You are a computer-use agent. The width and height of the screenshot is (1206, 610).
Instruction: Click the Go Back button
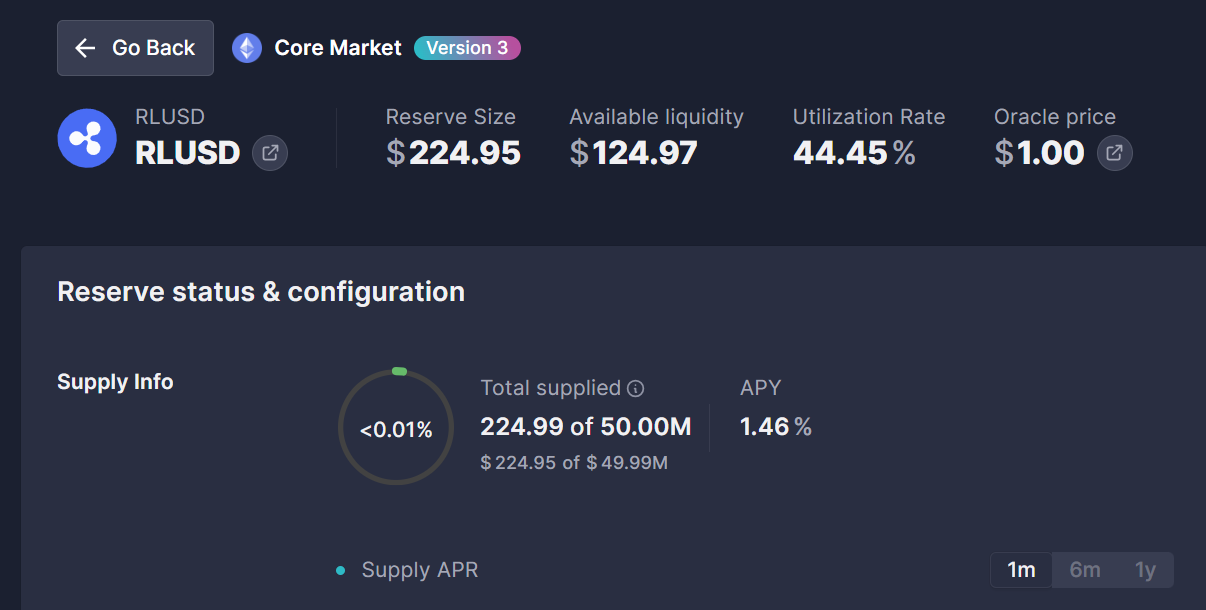pos(135,48)
